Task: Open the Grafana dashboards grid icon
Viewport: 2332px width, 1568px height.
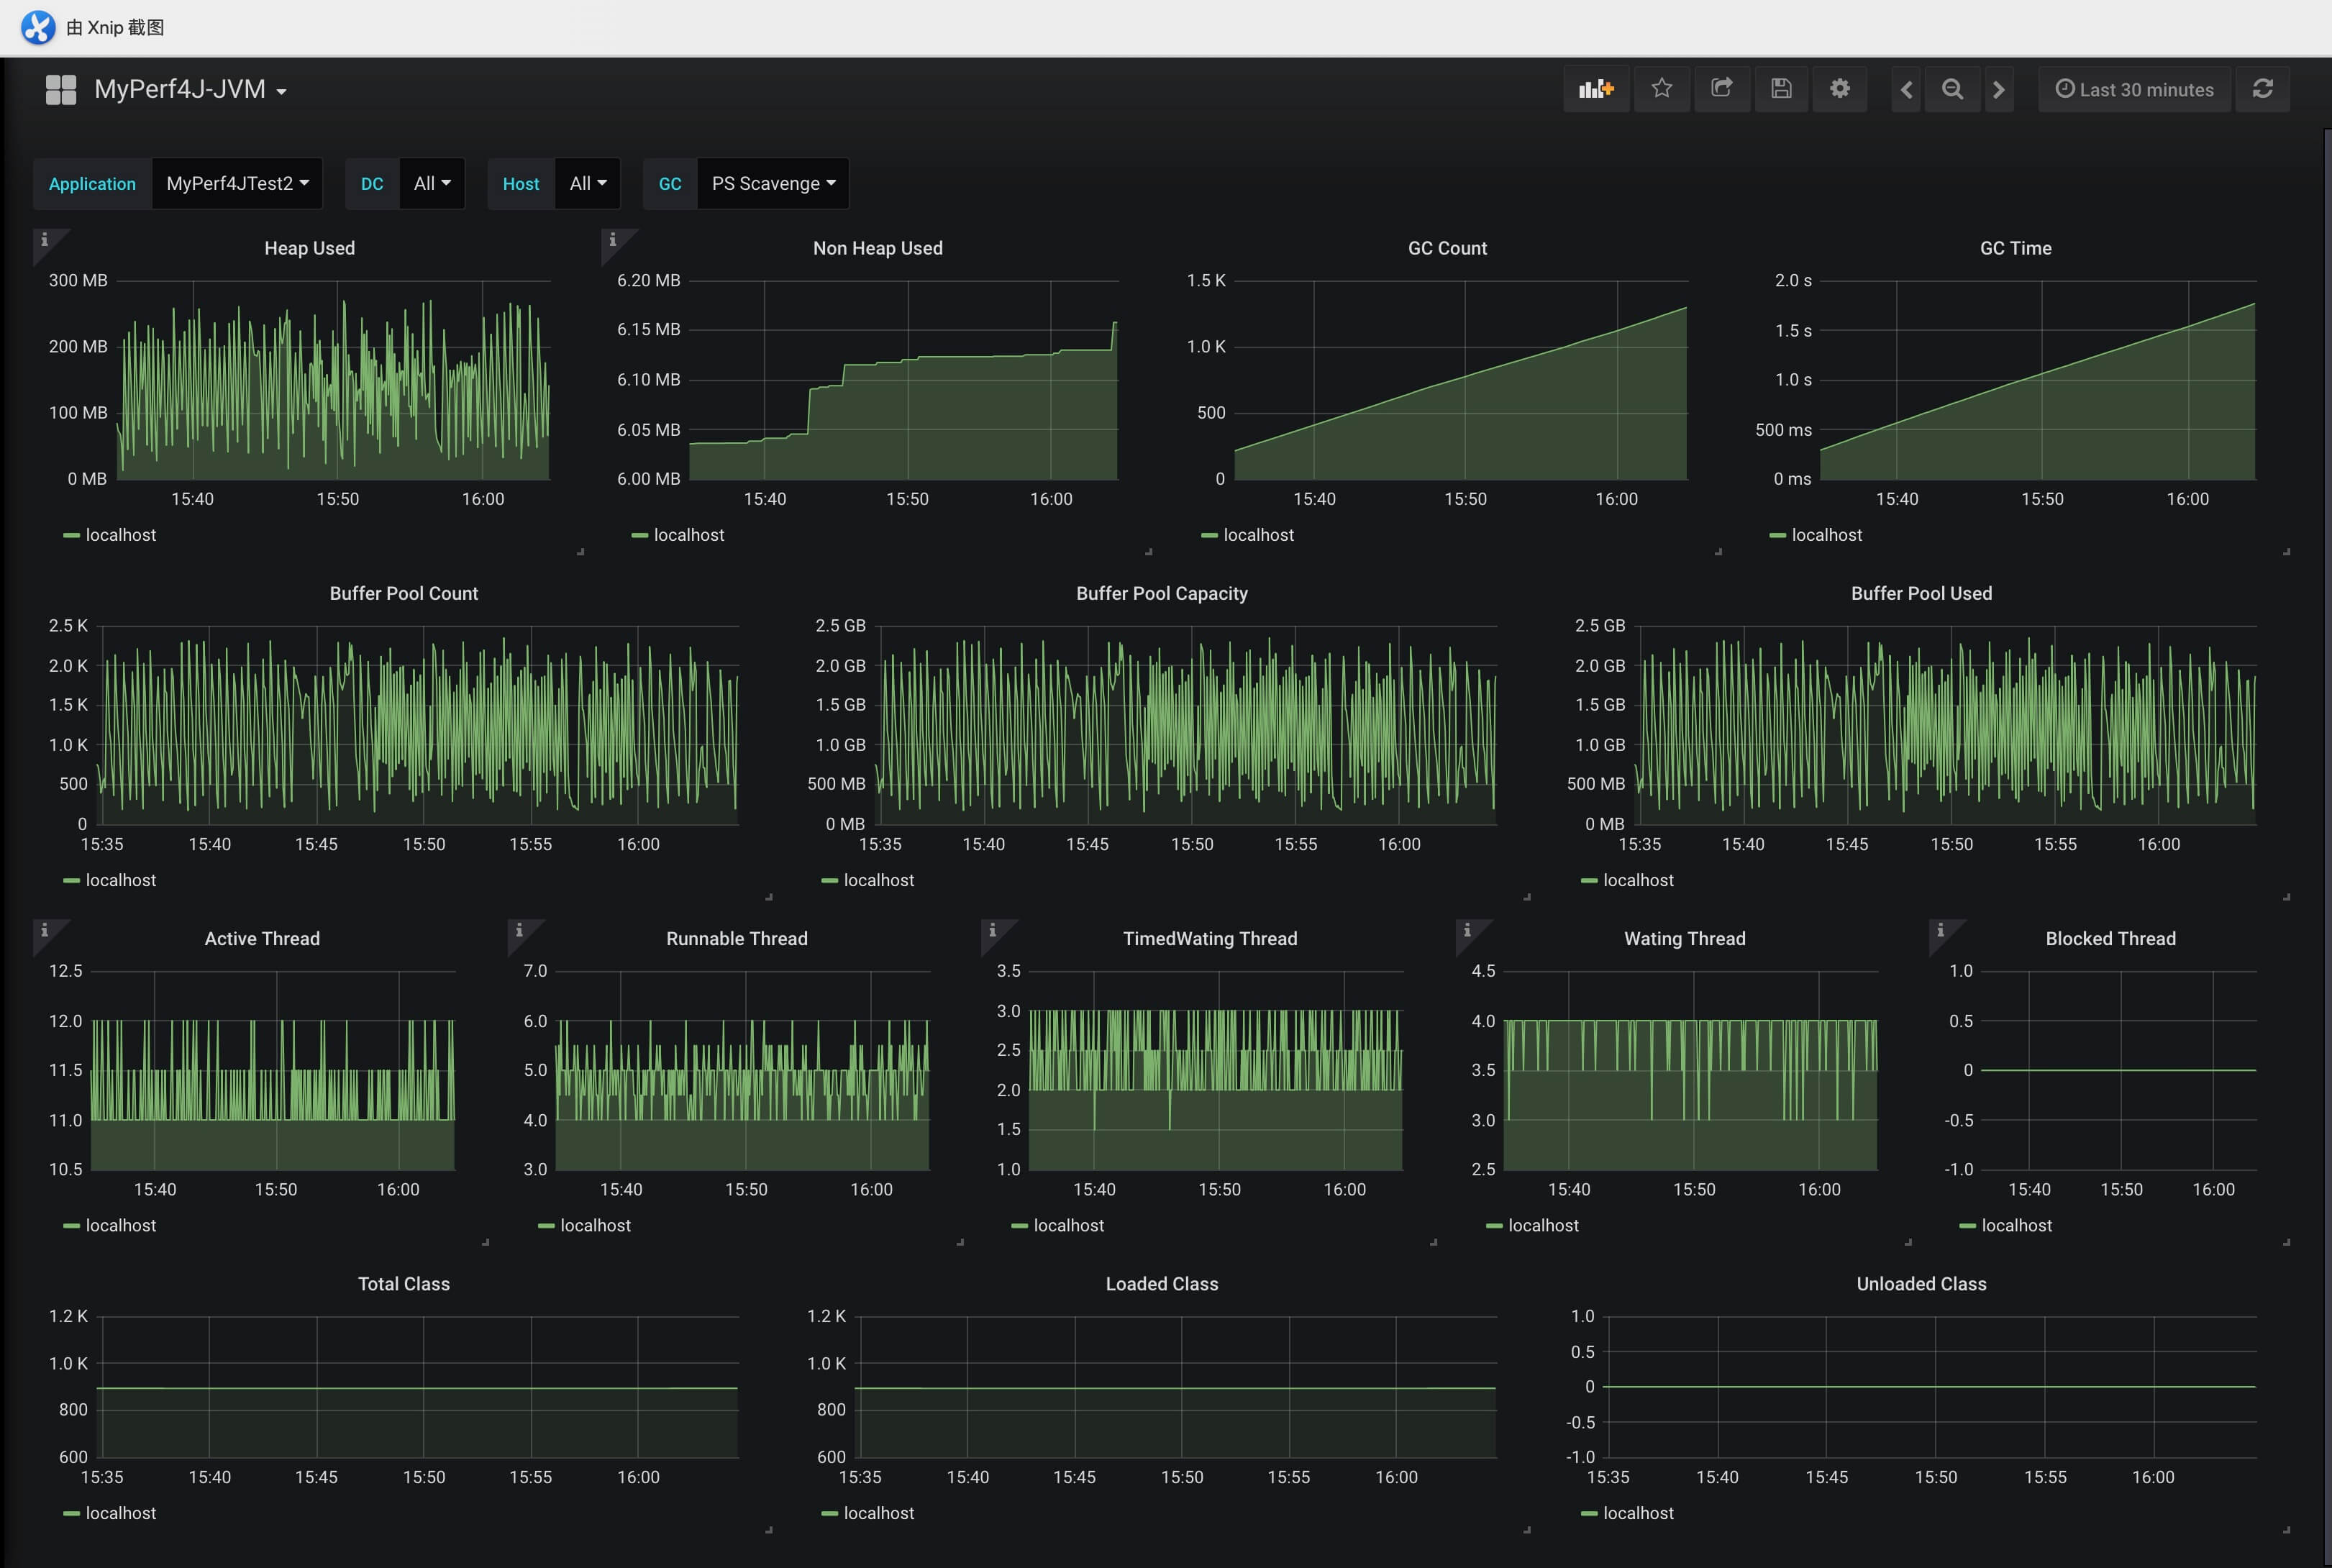Action: tap(61, 89)
